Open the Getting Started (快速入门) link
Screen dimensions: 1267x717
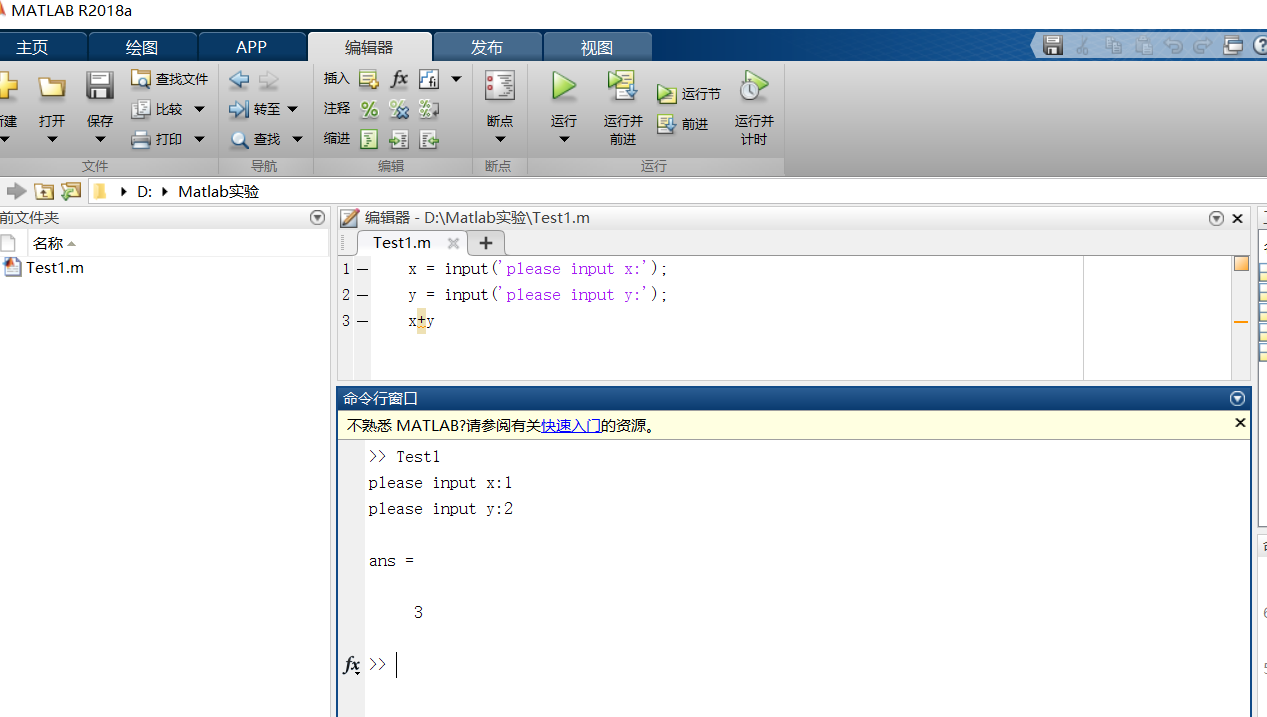571,425
